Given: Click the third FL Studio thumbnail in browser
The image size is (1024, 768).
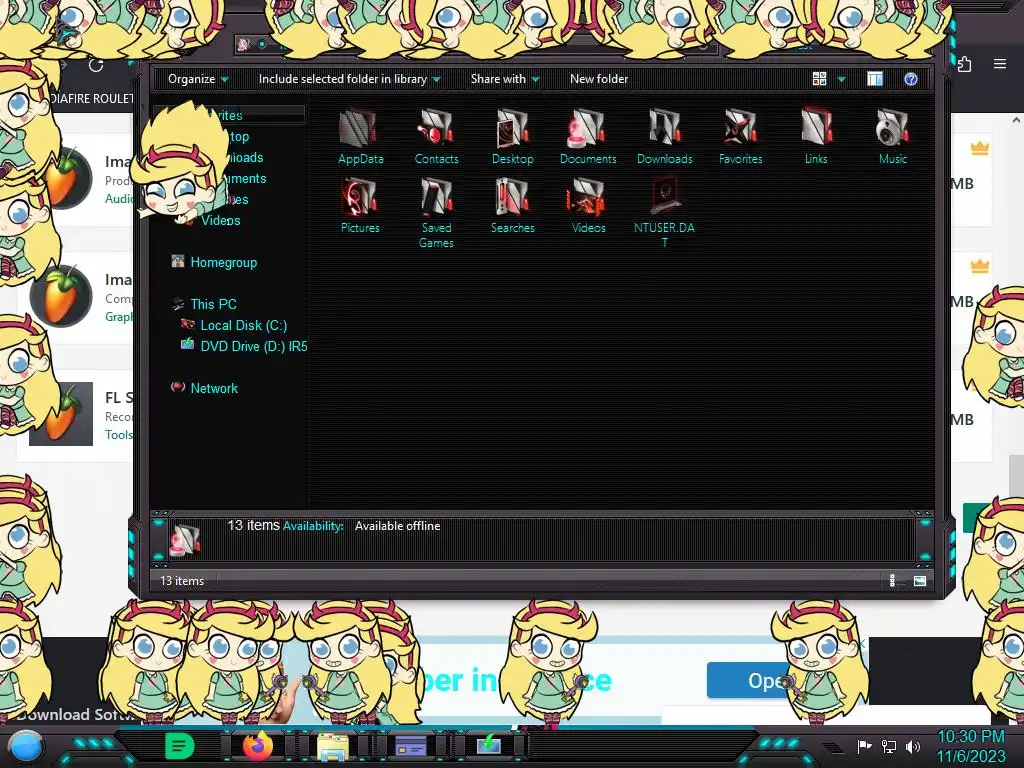Looking at the screenshot, I should coord(61,414).
